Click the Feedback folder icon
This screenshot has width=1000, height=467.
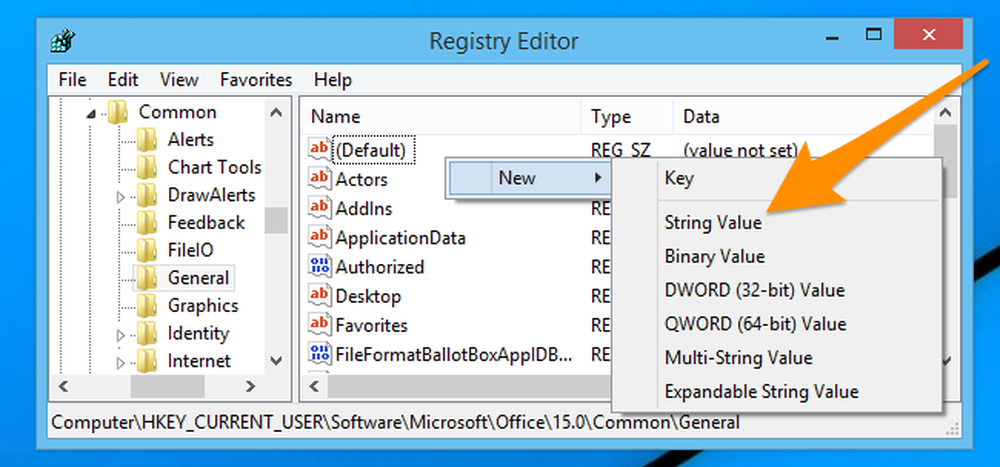147,223
